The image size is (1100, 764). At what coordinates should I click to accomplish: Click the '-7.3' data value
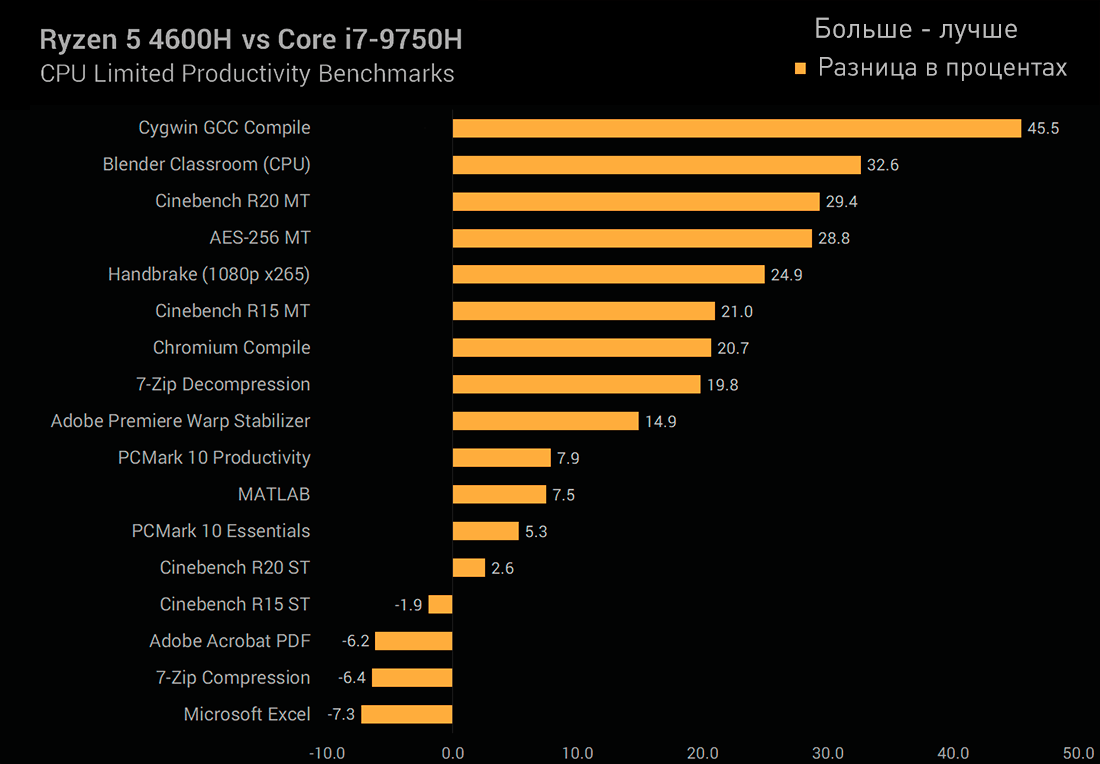pyautogui.click(x=342, y=715)
